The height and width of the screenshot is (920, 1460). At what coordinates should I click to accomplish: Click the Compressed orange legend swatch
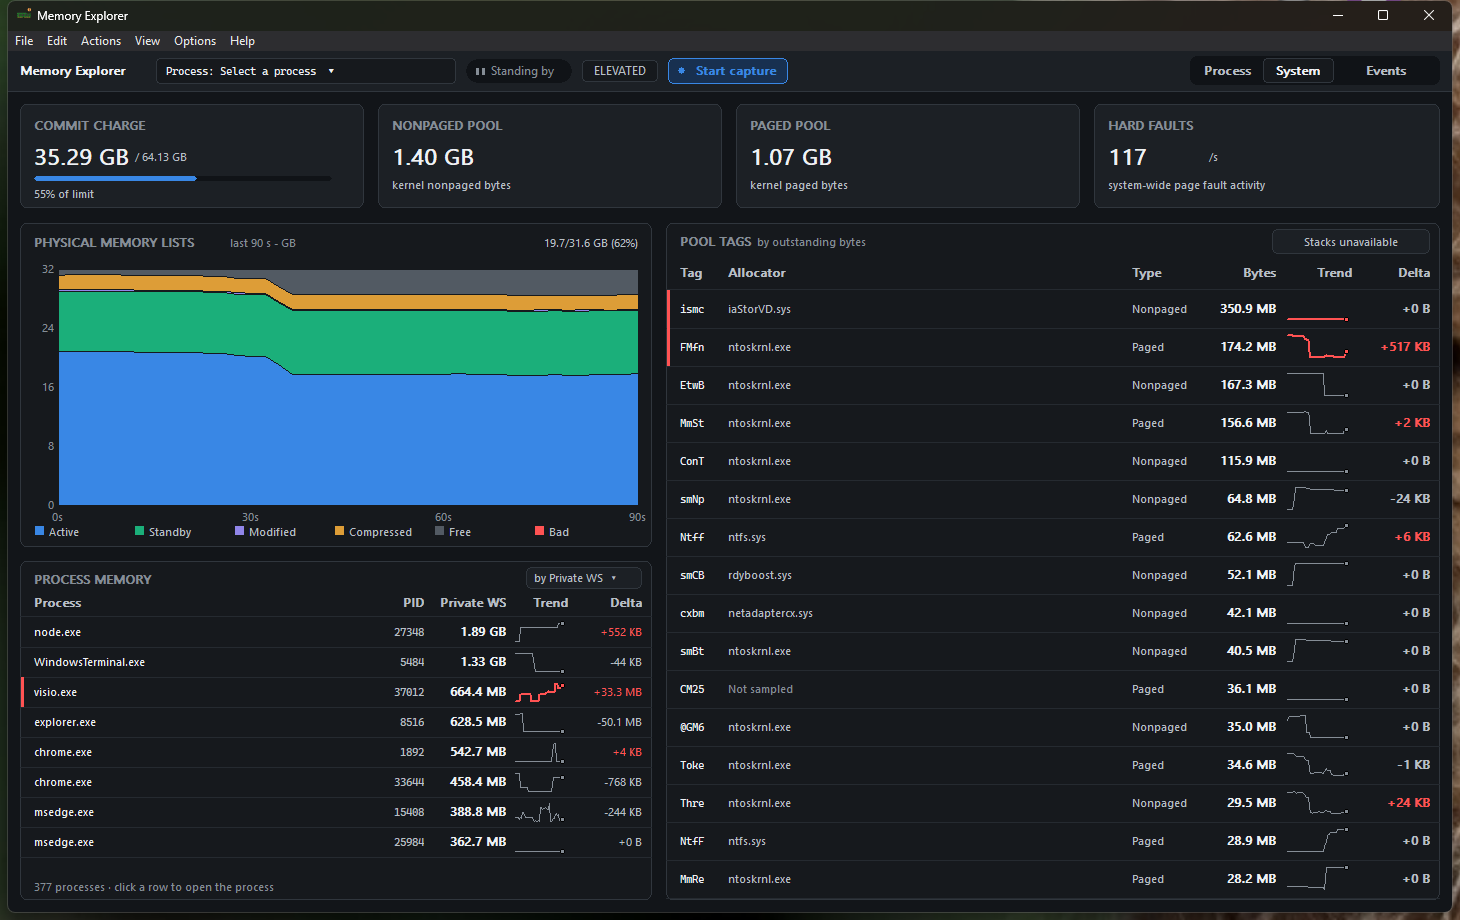(339, 531)
